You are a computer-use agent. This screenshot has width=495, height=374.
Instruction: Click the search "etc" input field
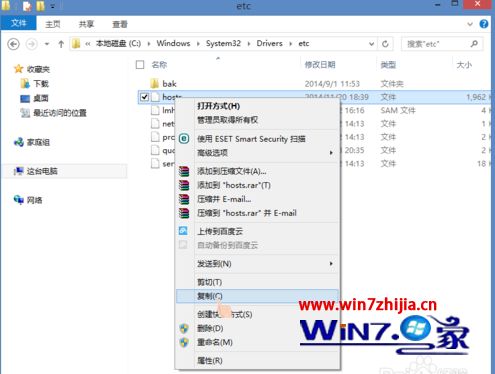point(442,44)
